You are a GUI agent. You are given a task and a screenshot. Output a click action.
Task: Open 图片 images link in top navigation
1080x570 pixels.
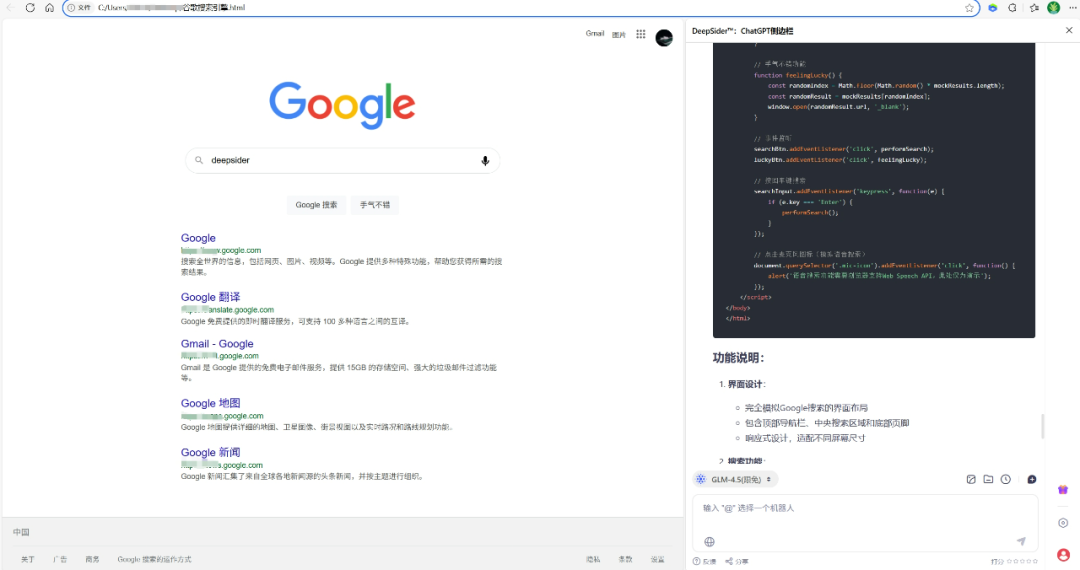(x=619, y=34)
